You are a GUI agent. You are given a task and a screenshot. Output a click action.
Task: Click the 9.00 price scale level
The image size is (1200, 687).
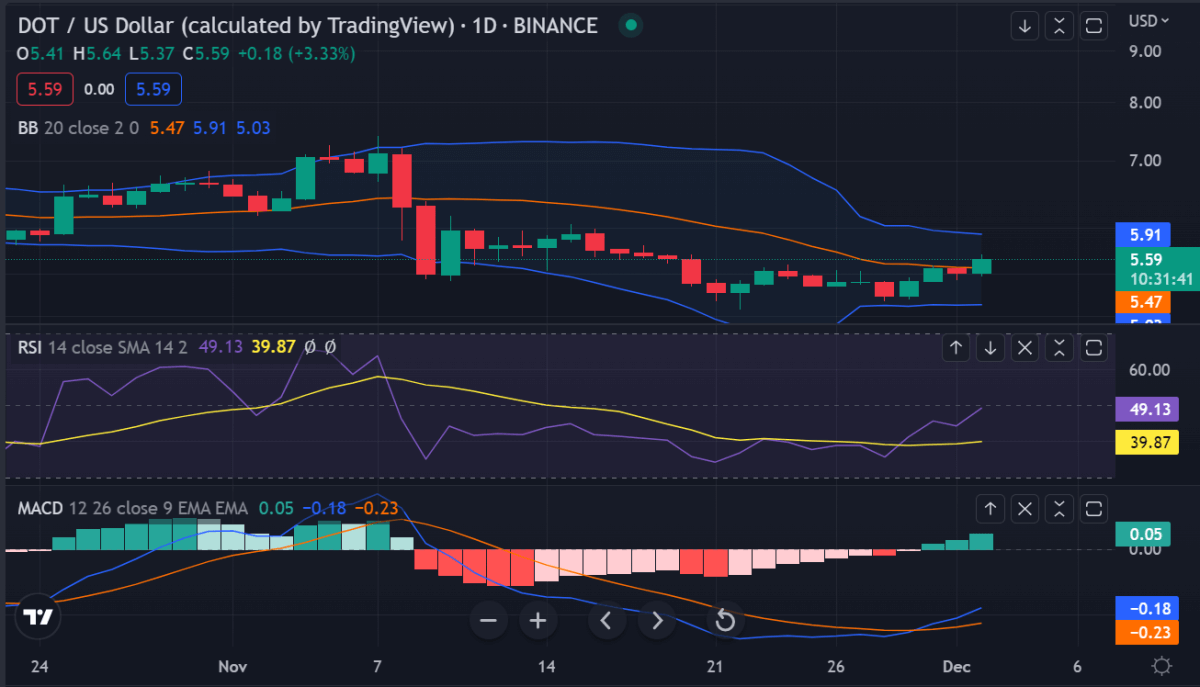pyautogui.click(x=1144, y=50)
